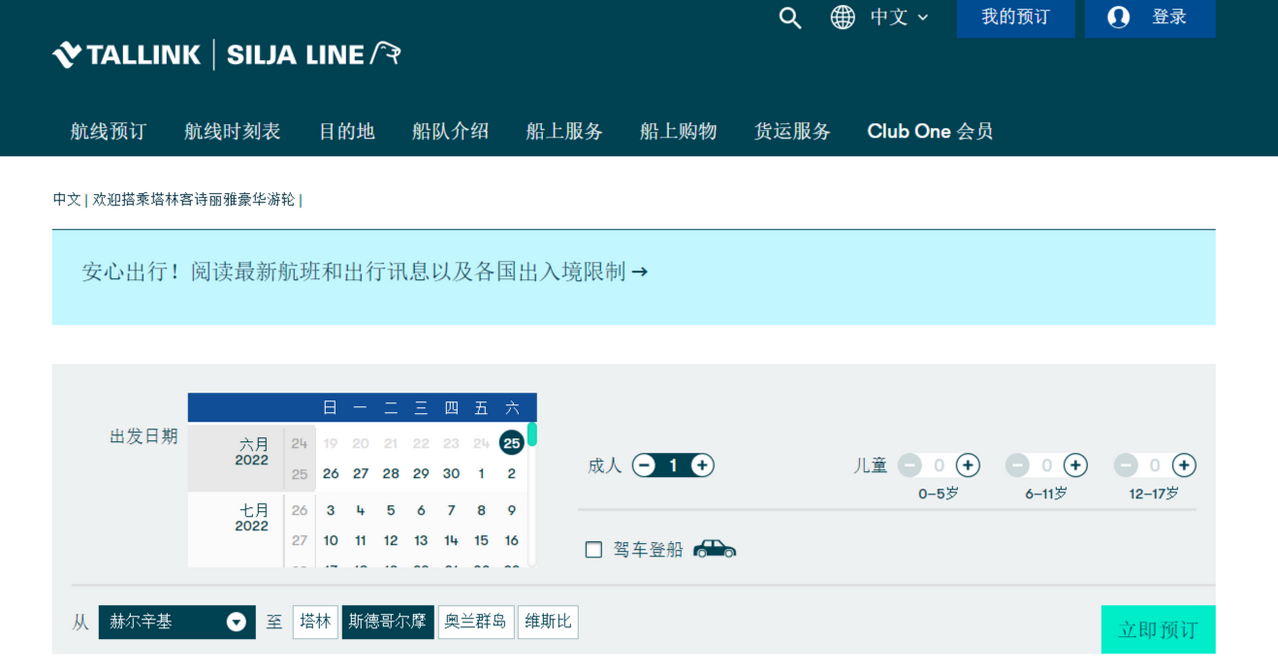The height and width of the screenshot is (672, 1278).
Task: Open the 目的地 menu
Action: [347, 131]
